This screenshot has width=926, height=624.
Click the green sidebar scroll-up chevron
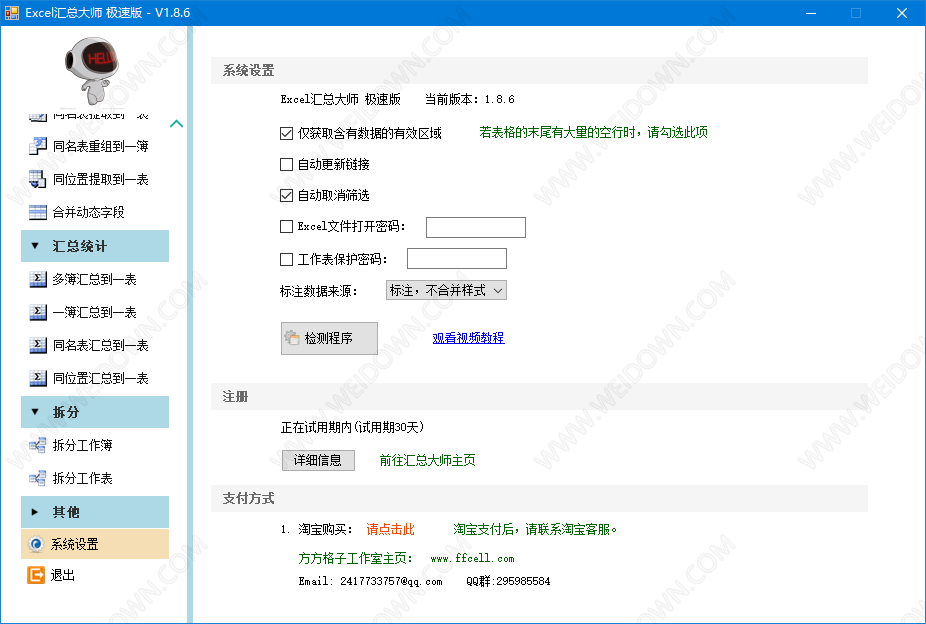coord(176,124)
